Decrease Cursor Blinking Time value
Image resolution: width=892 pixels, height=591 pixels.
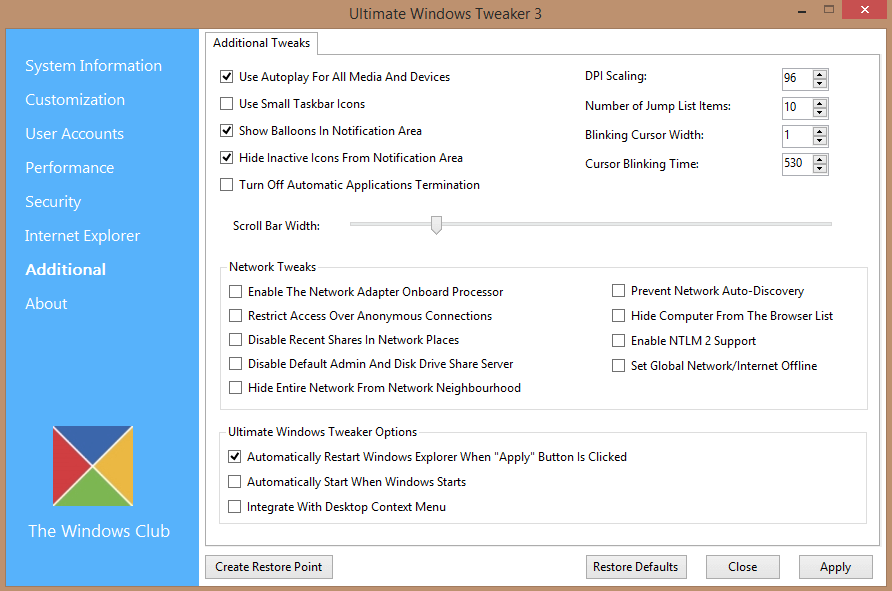click(x=819, y=169)
